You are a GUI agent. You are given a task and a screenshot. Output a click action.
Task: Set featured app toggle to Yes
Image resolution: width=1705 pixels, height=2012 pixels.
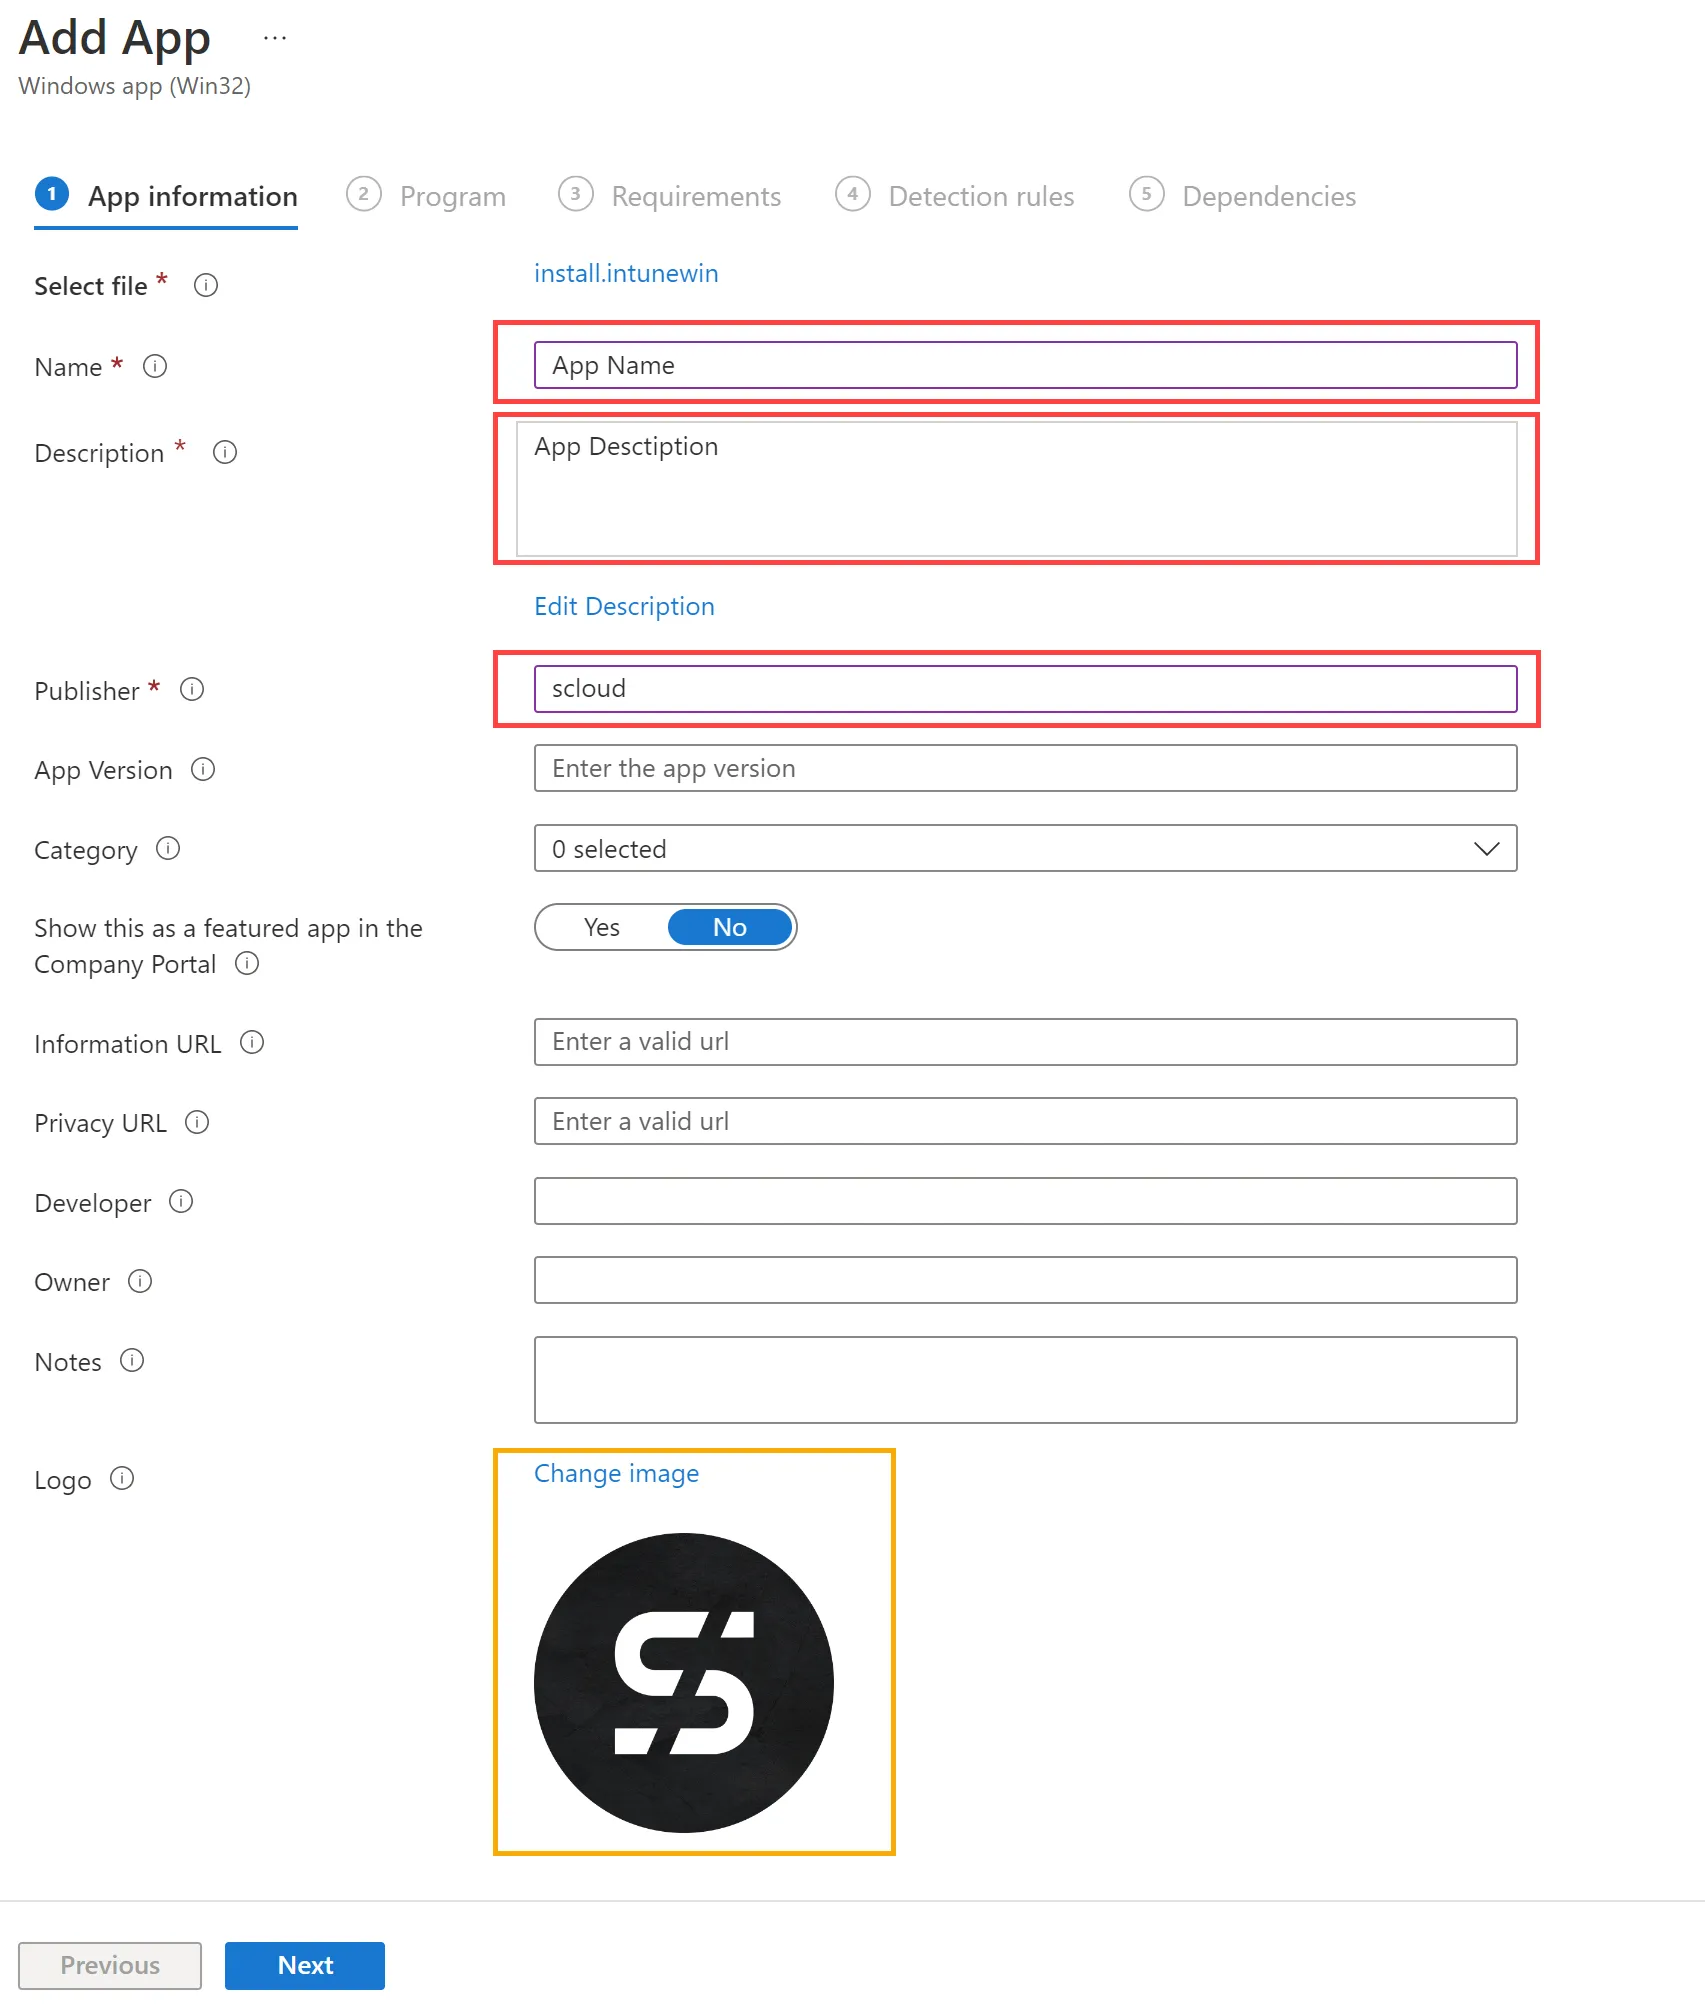602,927
